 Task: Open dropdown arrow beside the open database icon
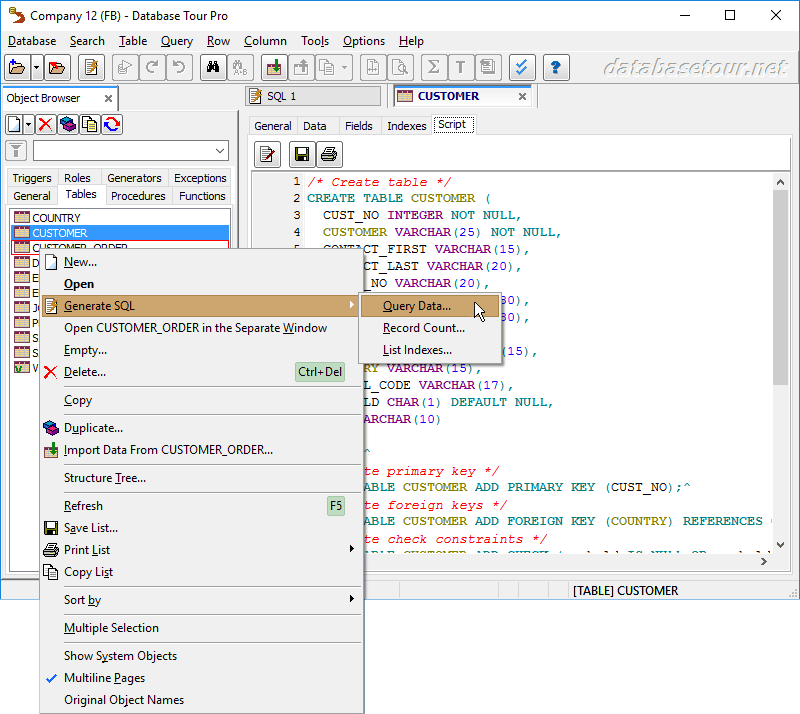[37, 68]
